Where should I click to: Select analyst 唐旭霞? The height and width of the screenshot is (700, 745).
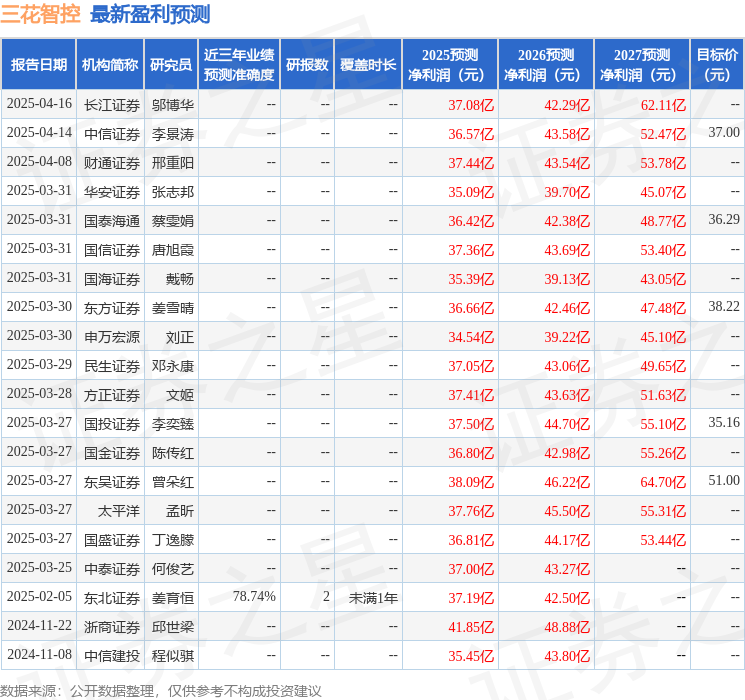(172, 250)
